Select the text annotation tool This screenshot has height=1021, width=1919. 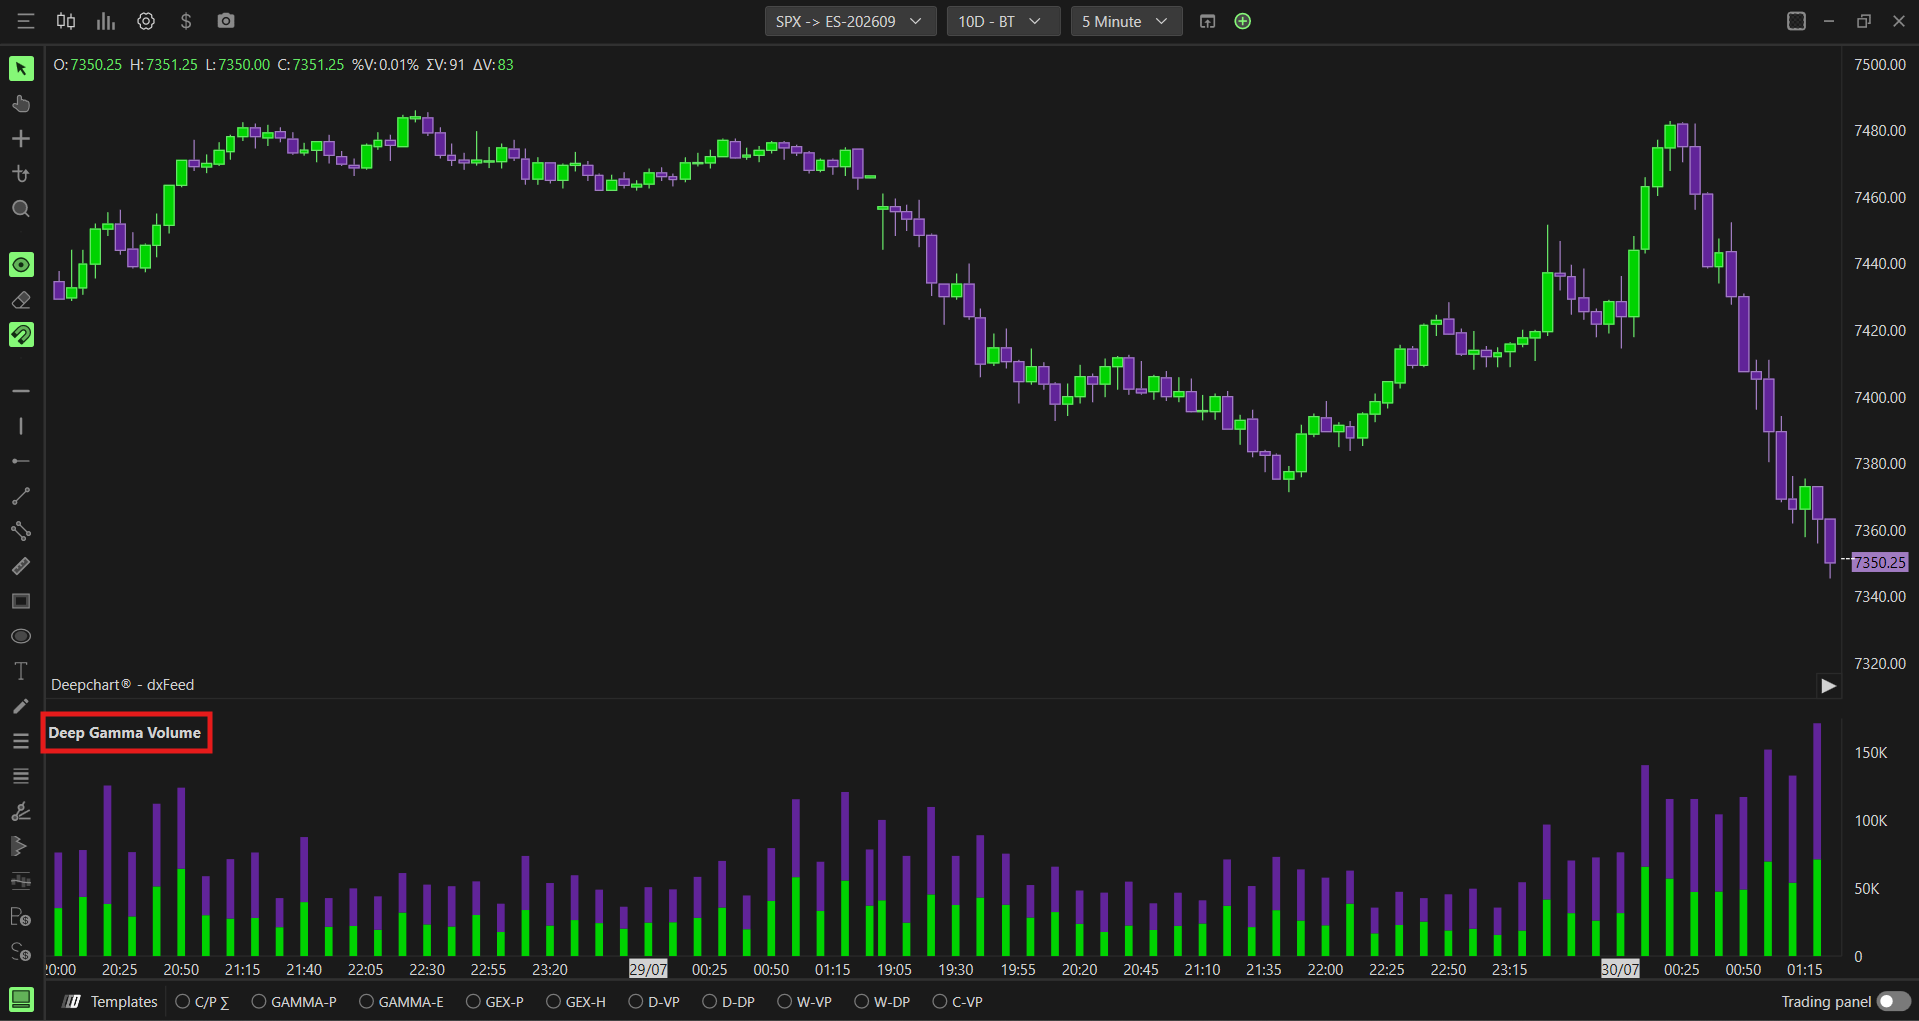(21, 671)
